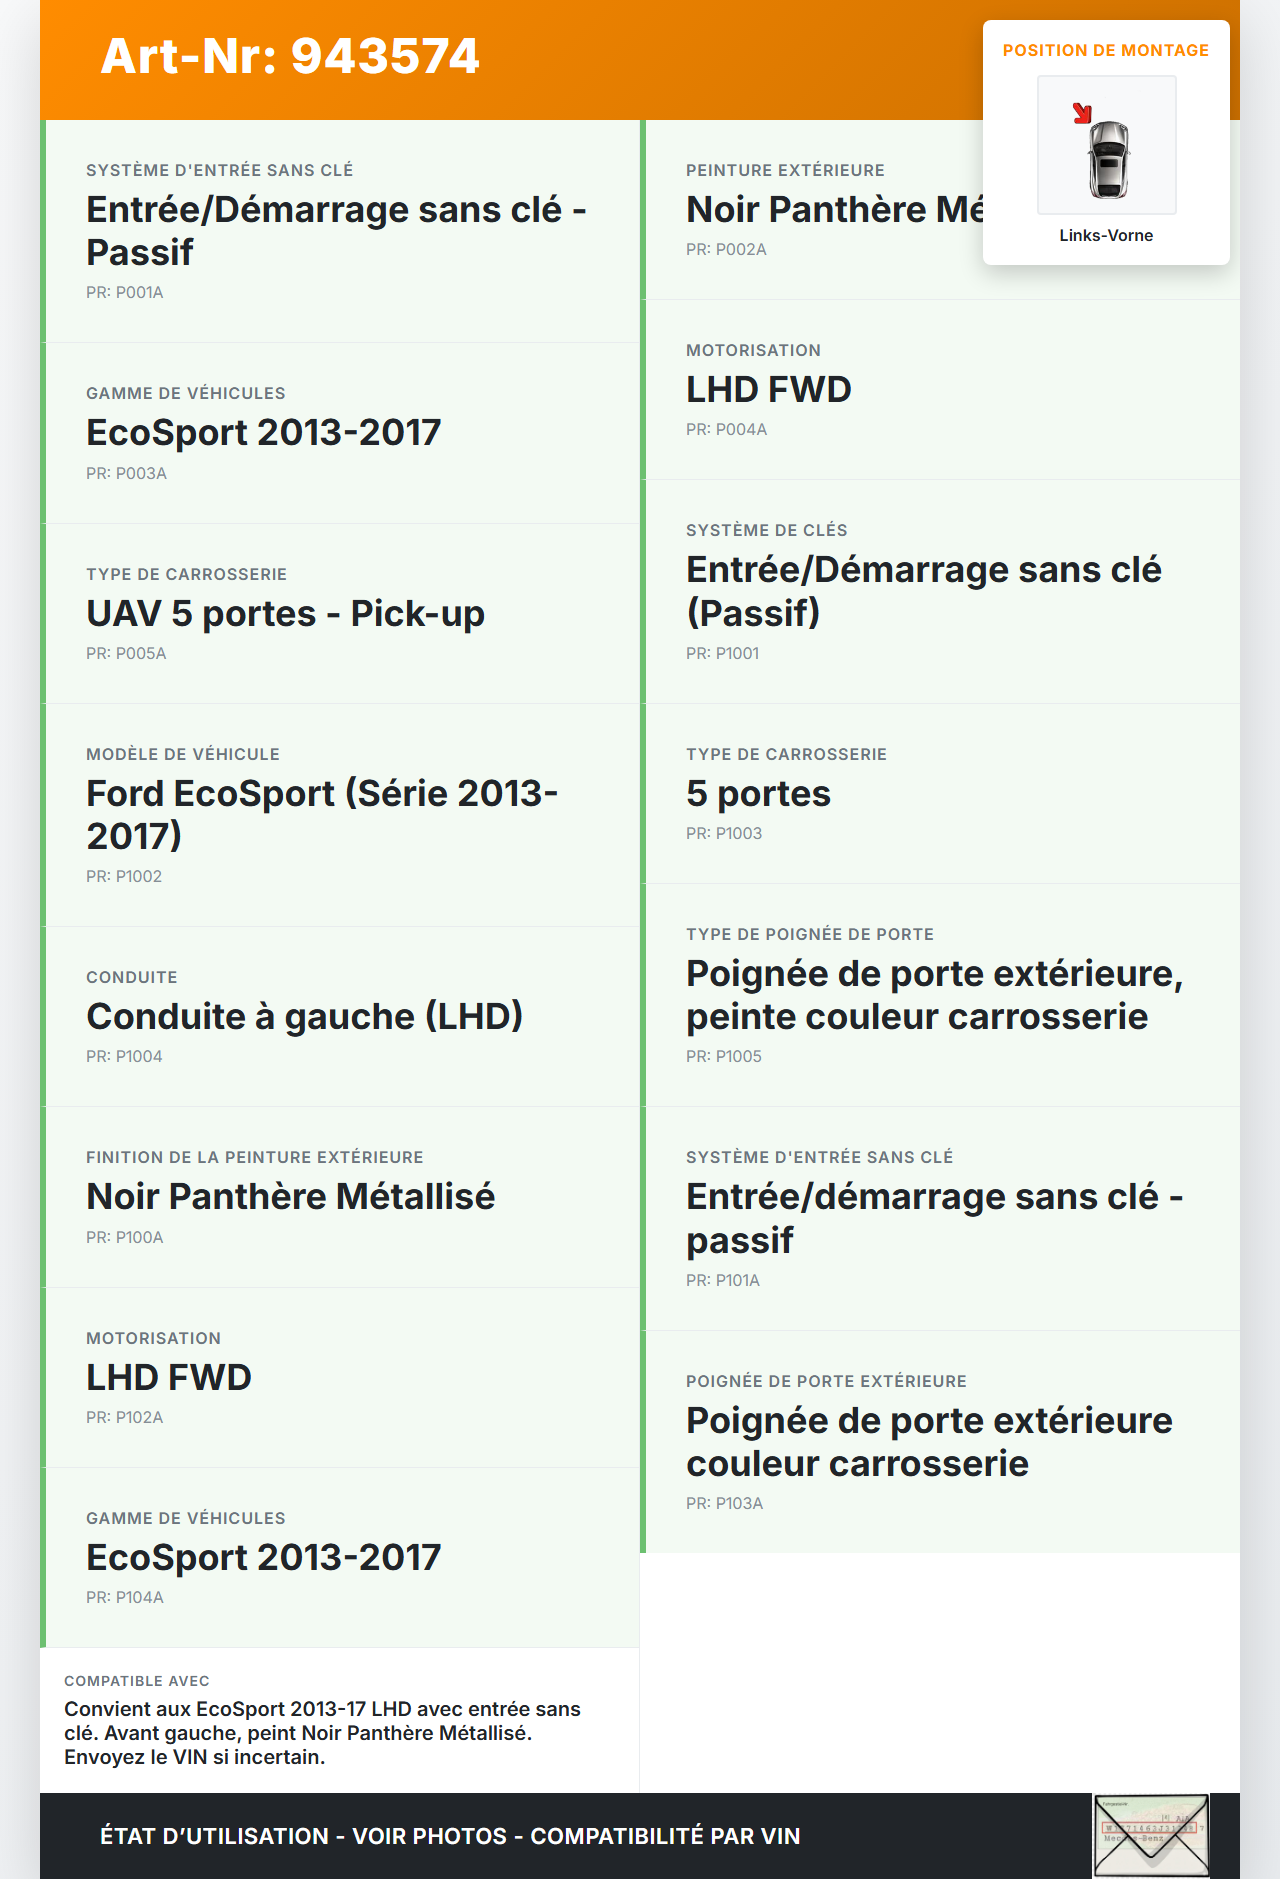Click the État d'utilisation footer banner text
The height and width of the screenshot is (1879, 1280).
click(450, 1836)
